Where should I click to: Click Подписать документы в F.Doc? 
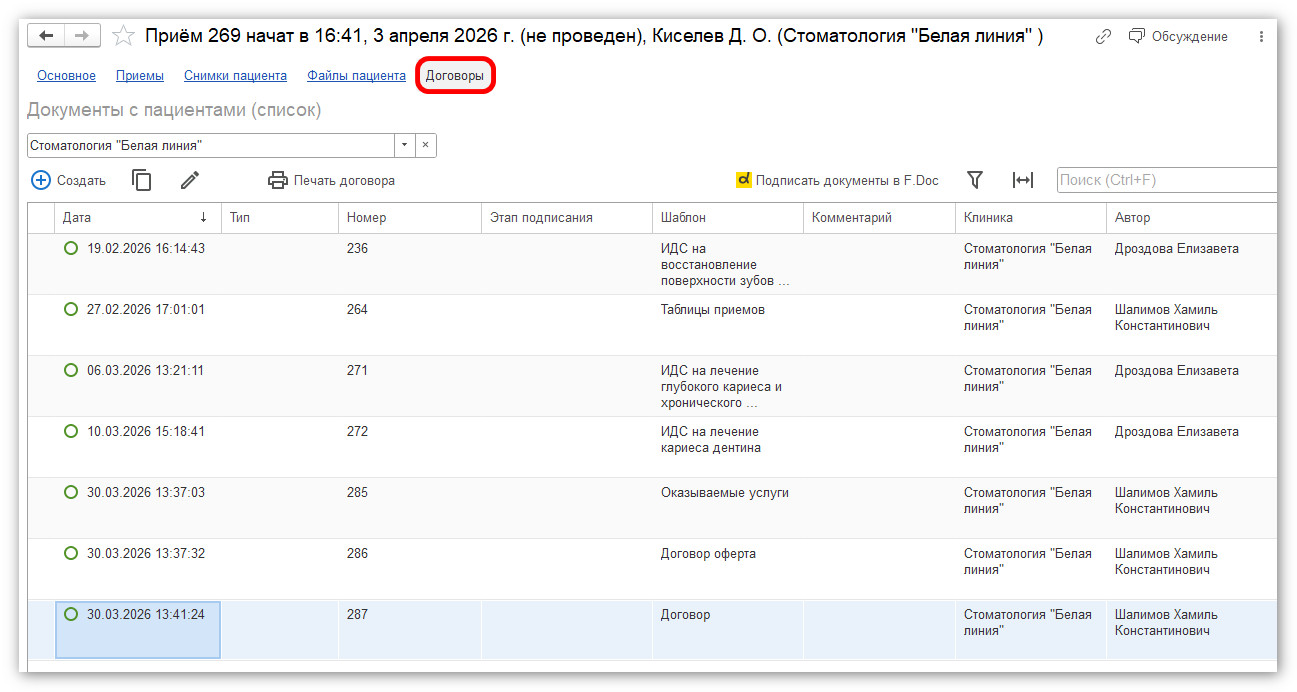(837, 181)
